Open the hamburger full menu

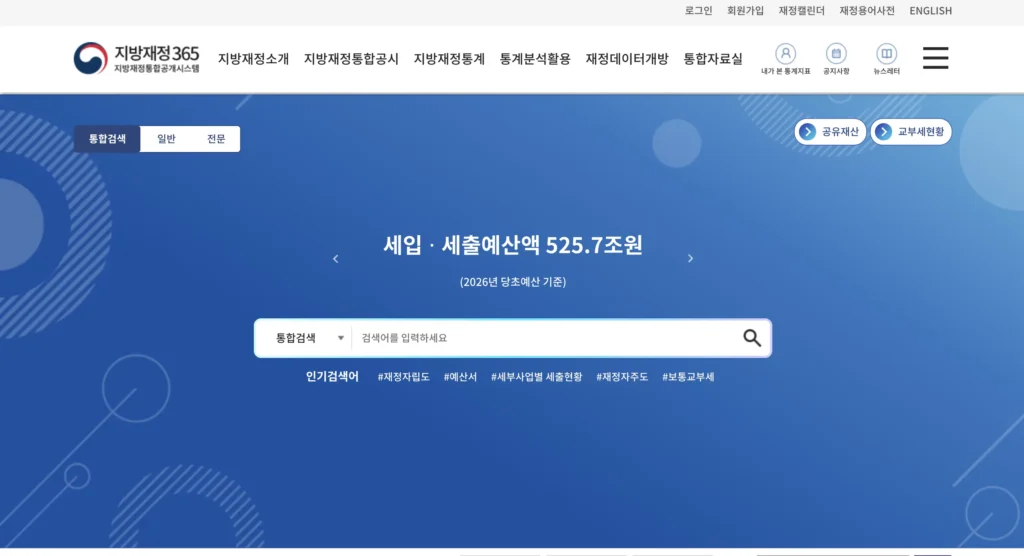point(935,58)
